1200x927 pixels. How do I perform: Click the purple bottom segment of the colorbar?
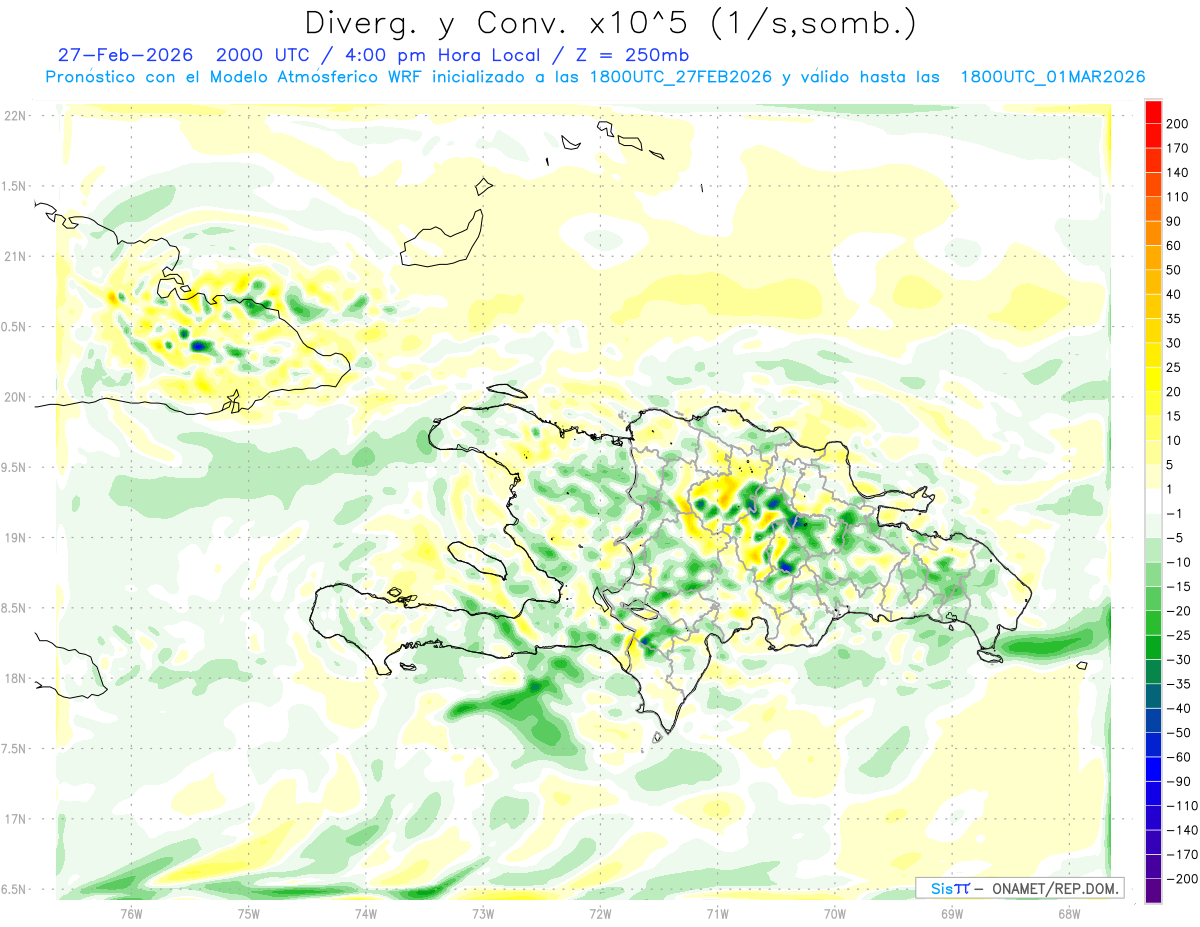[1153, 891]
